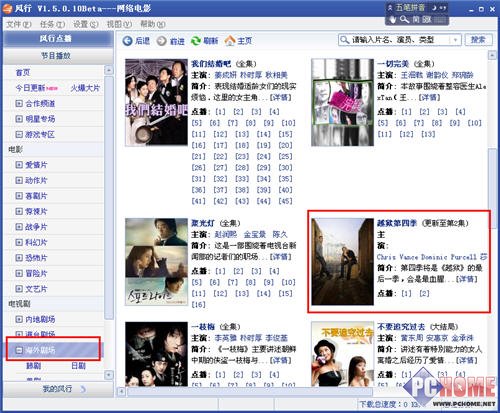The image size is (500, 413).
Task: Click the 后退 back arrow icon
Action: 127,41
